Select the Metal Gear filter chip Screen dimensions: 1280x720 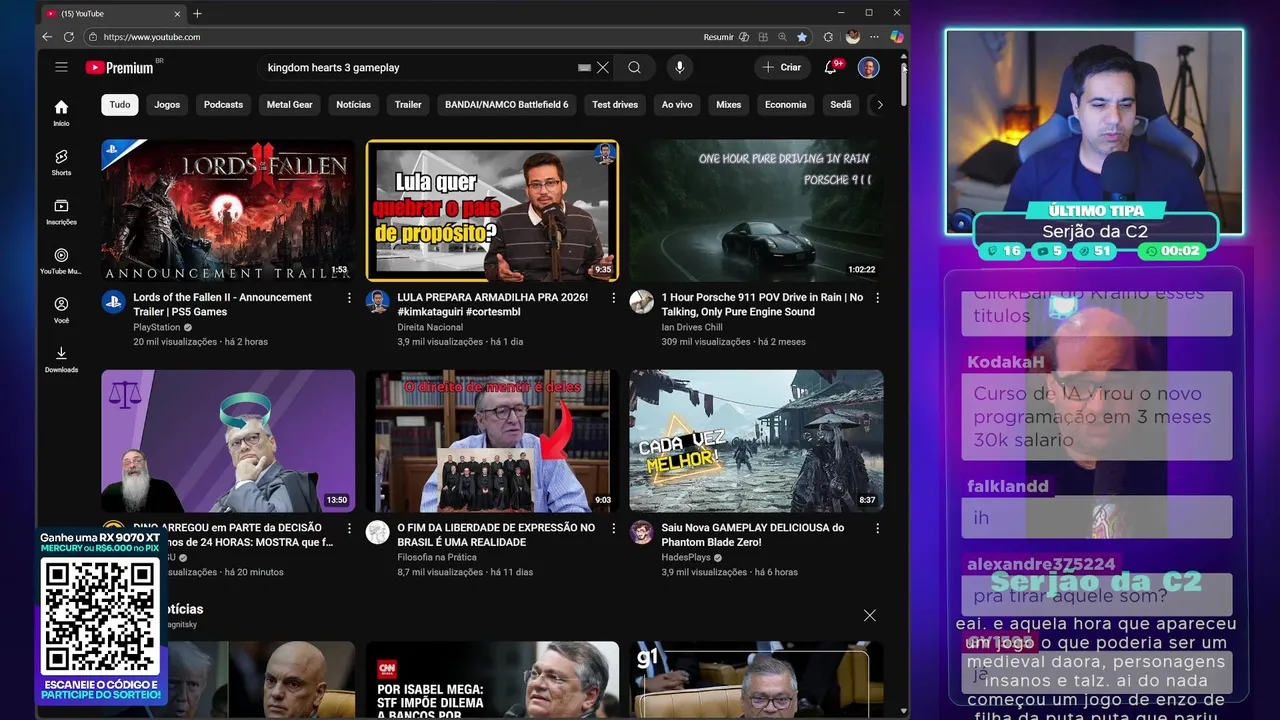tap(290, 104)
